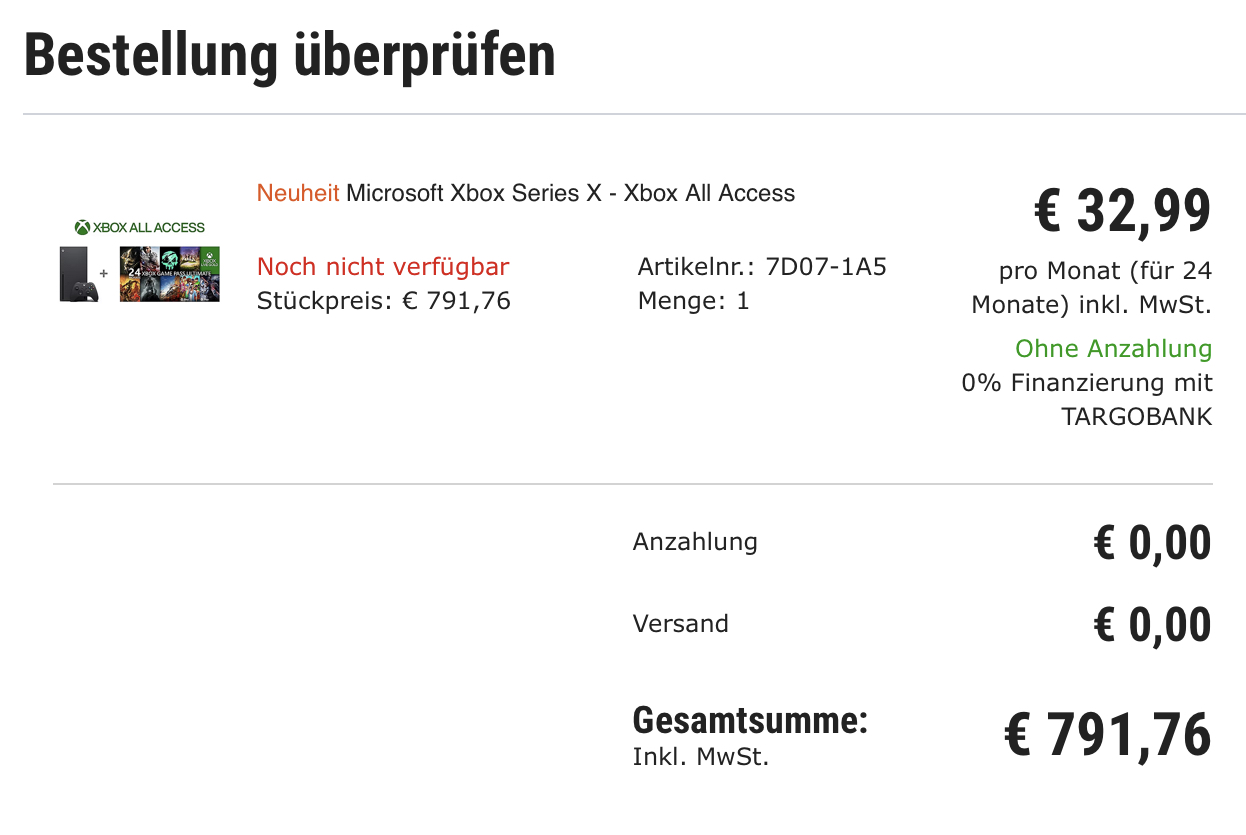Click the orange Neuheit label
1246x835 pixels.
click(298, 193)
